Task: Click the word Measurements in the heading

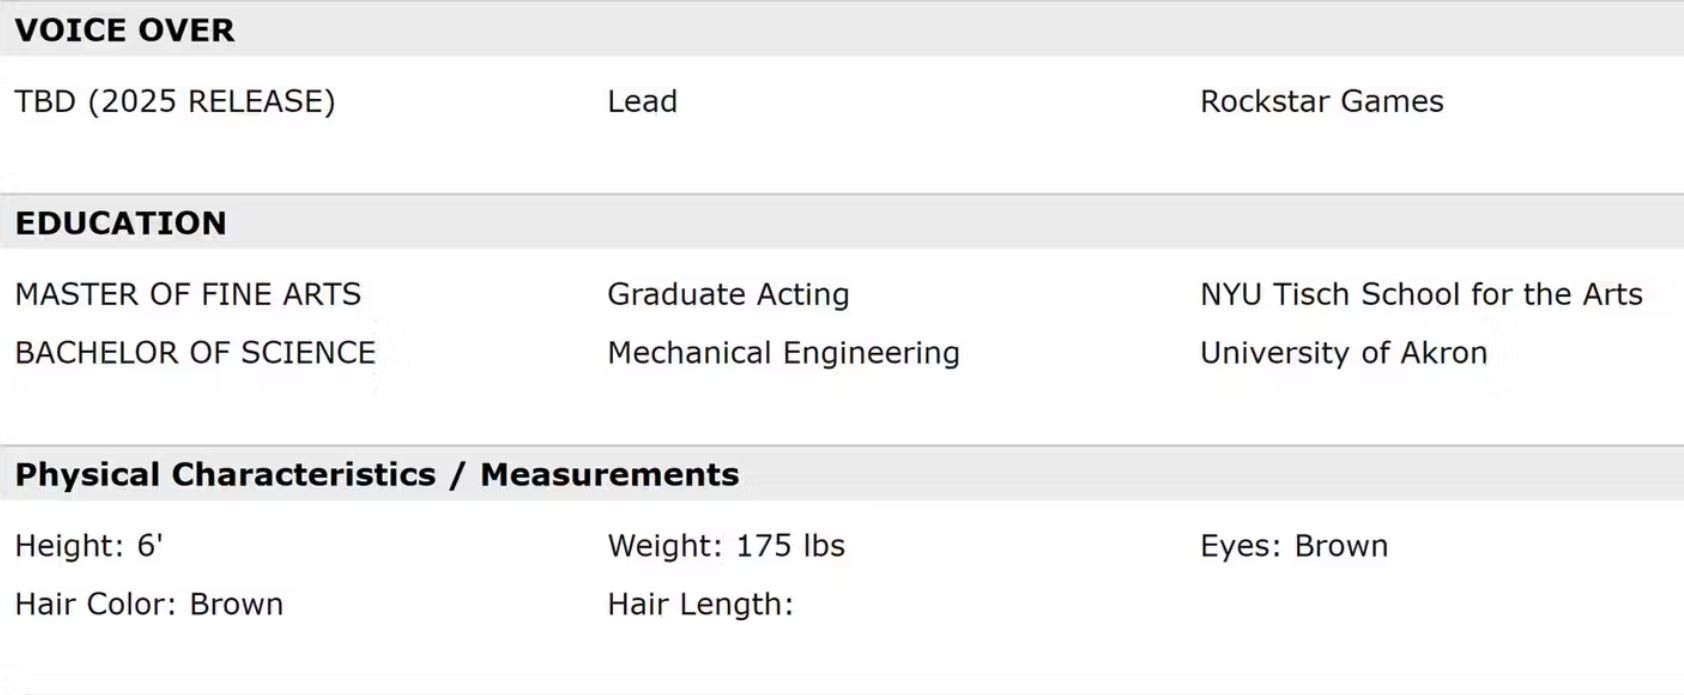Action: coord(609,474)
